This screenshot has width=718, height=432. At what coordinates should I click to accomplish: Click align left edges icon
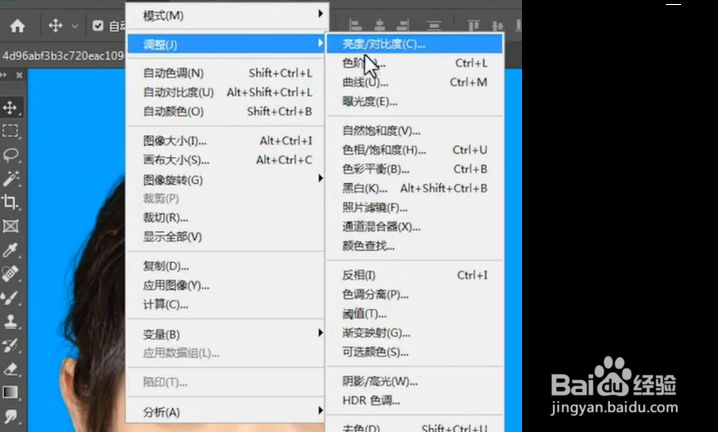point(355,25)
